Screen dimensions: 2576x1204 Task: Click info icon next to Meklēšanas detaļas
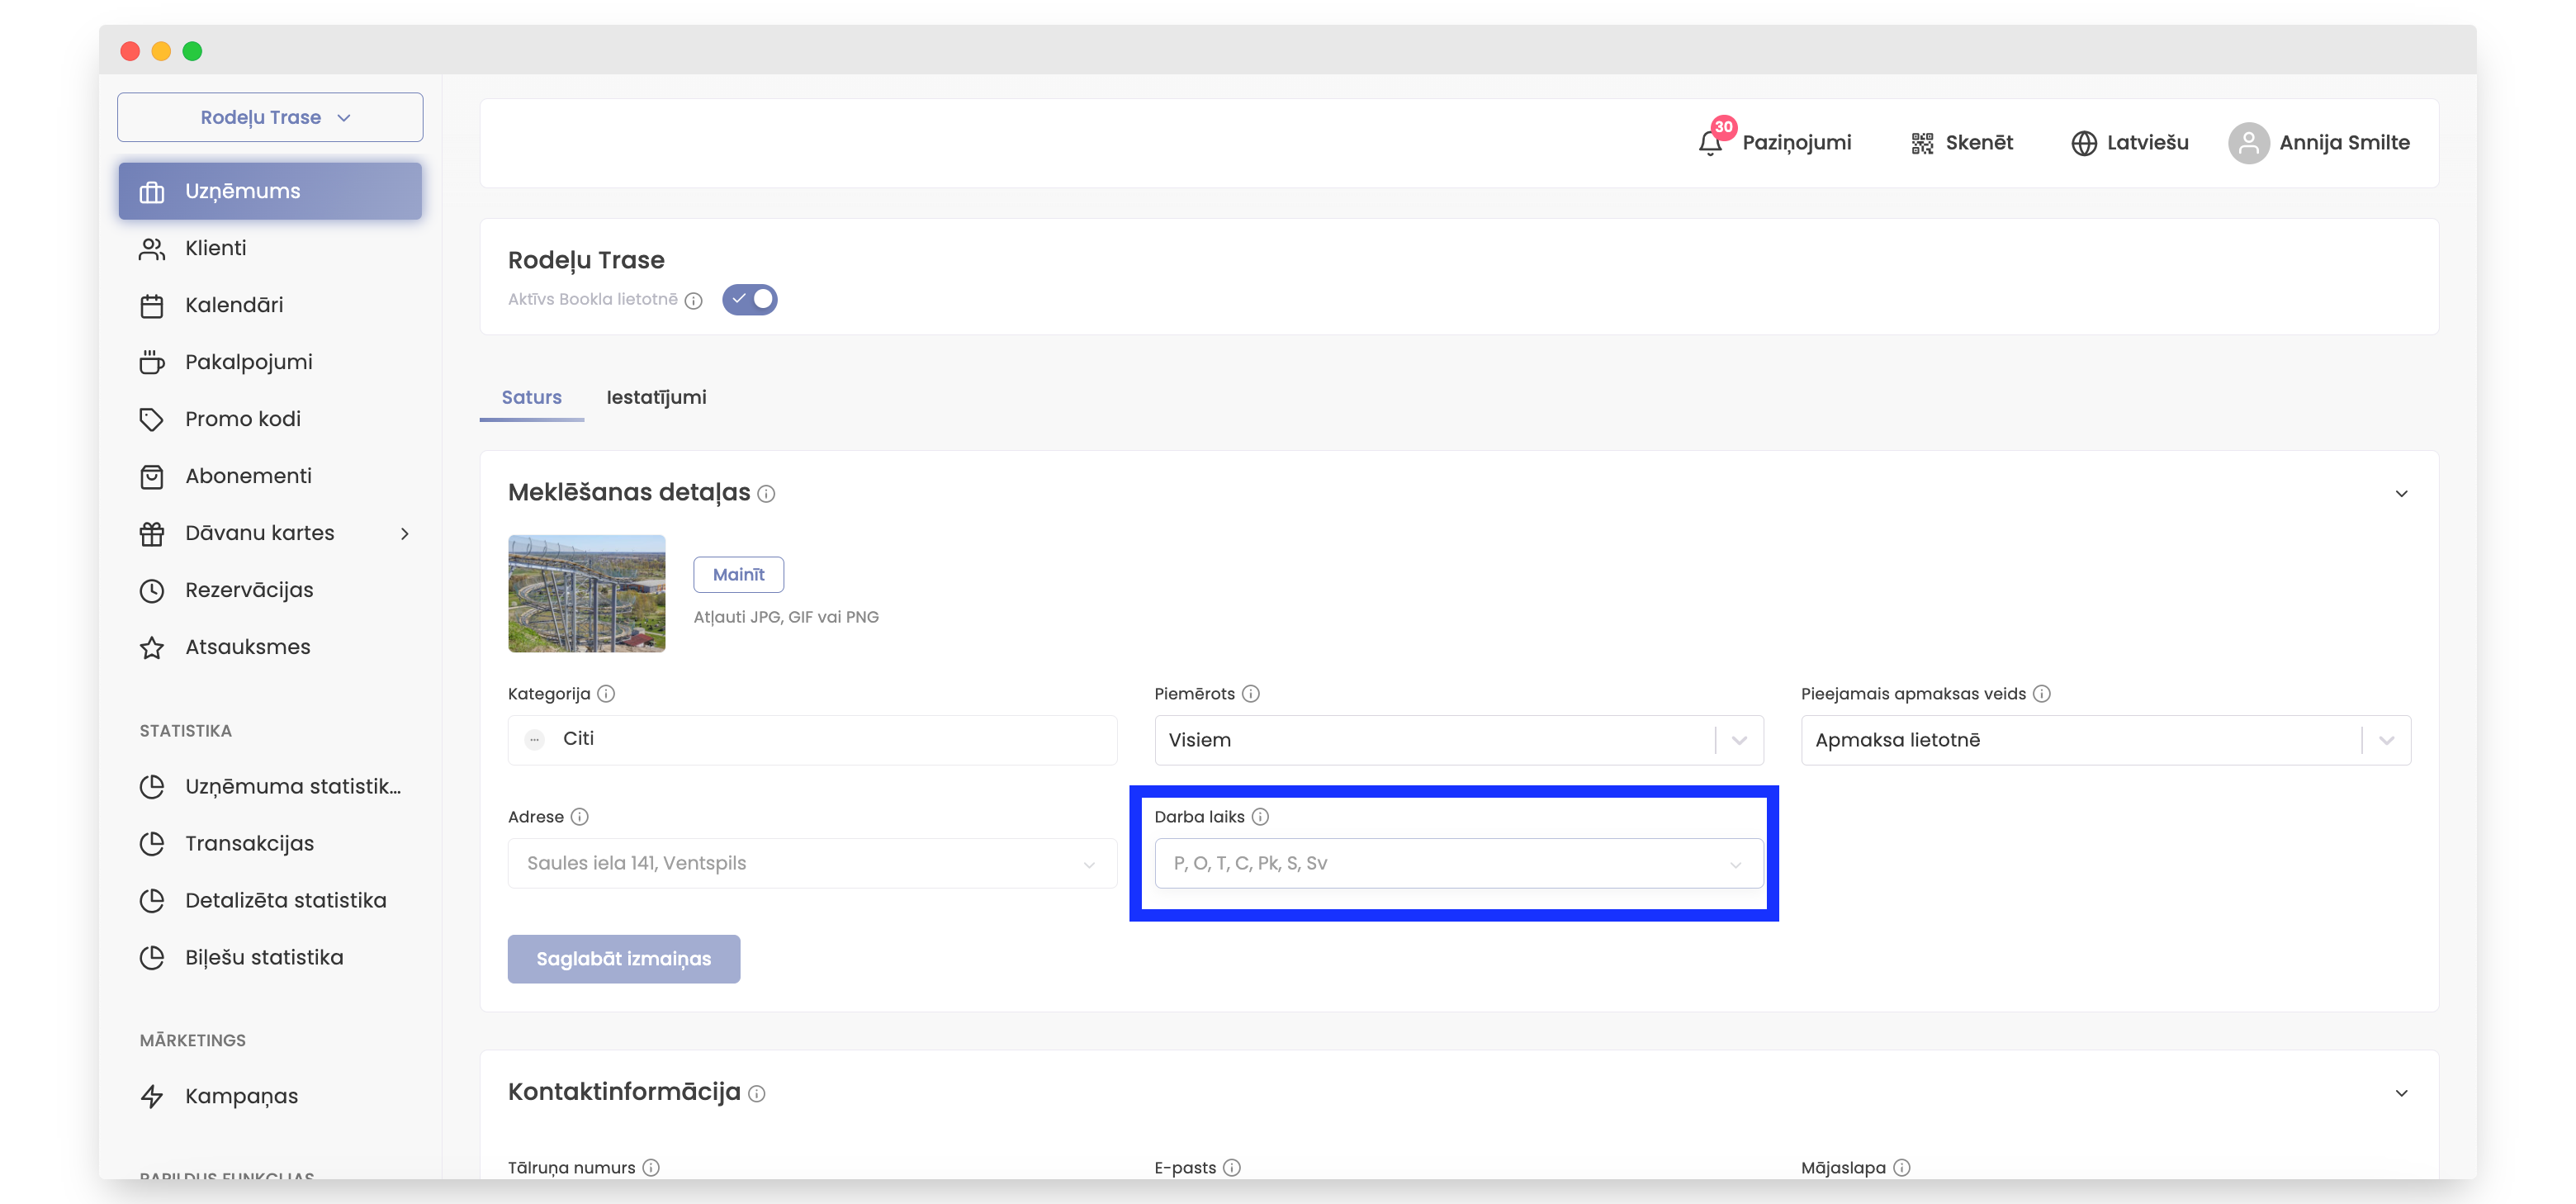tap(766, 494)
